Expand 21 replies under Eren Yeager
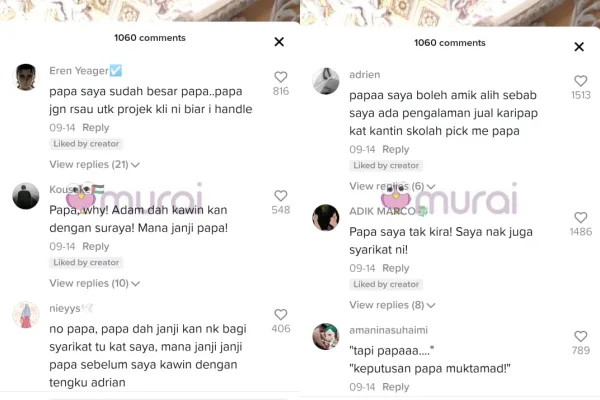Image resolution: width=600 pixels, height=400 pixels. point(94,165)
